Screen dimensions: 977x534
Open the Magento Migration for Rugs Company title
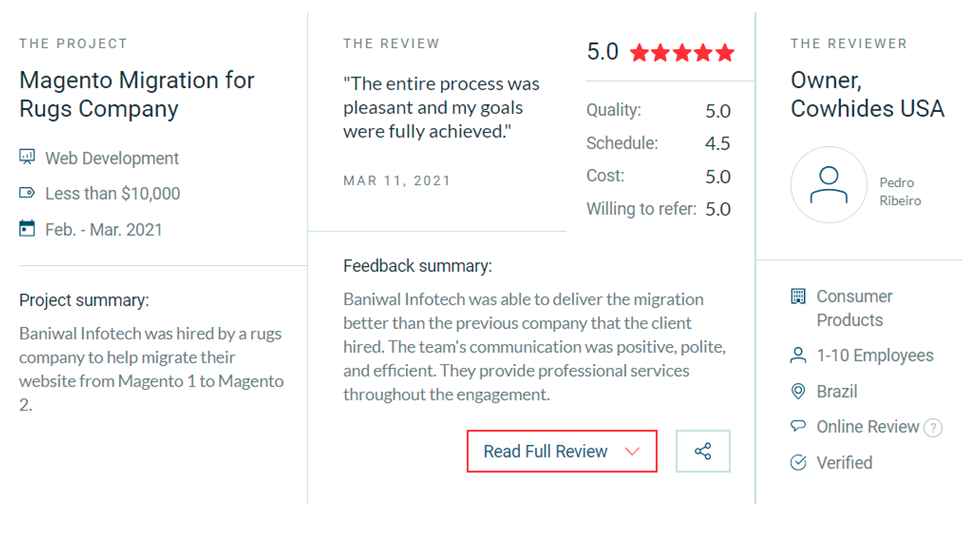tap(137, 94)
